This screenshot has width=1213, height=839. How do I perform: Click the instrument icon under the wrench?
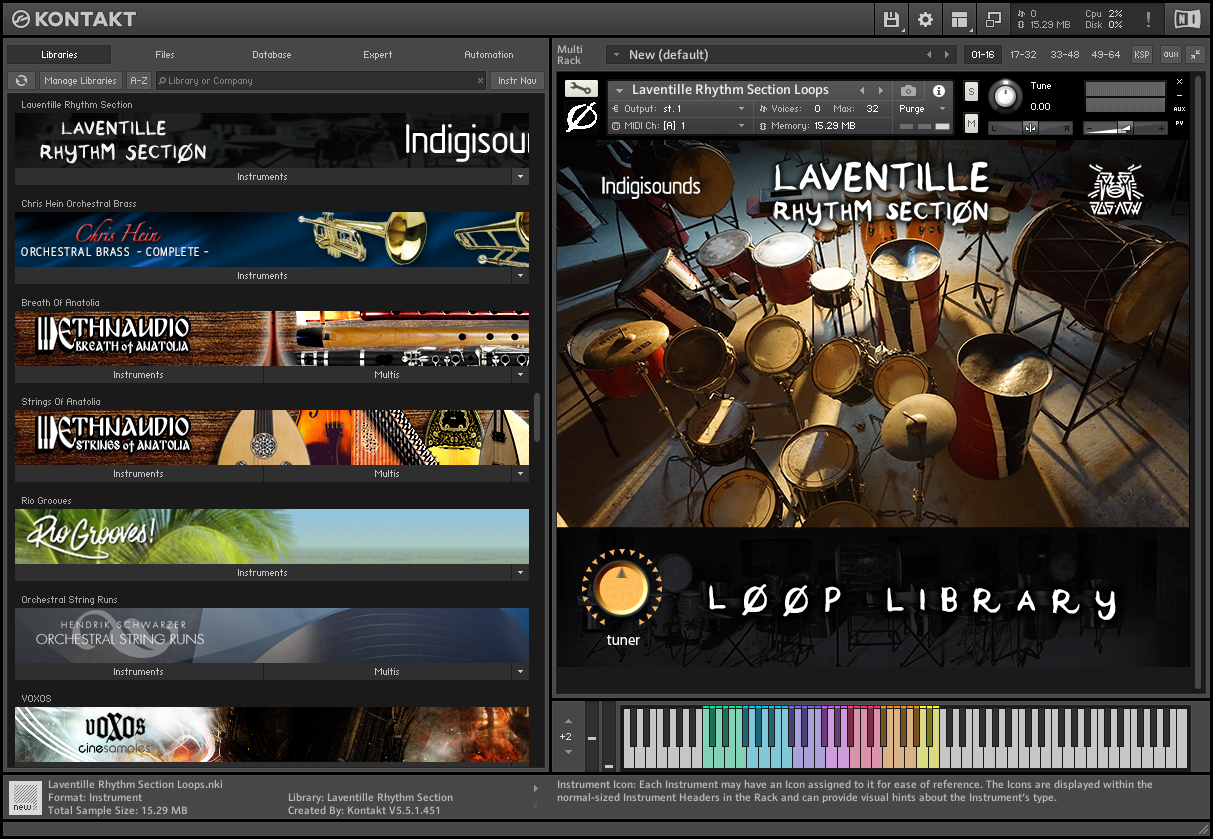click(581, 118)
